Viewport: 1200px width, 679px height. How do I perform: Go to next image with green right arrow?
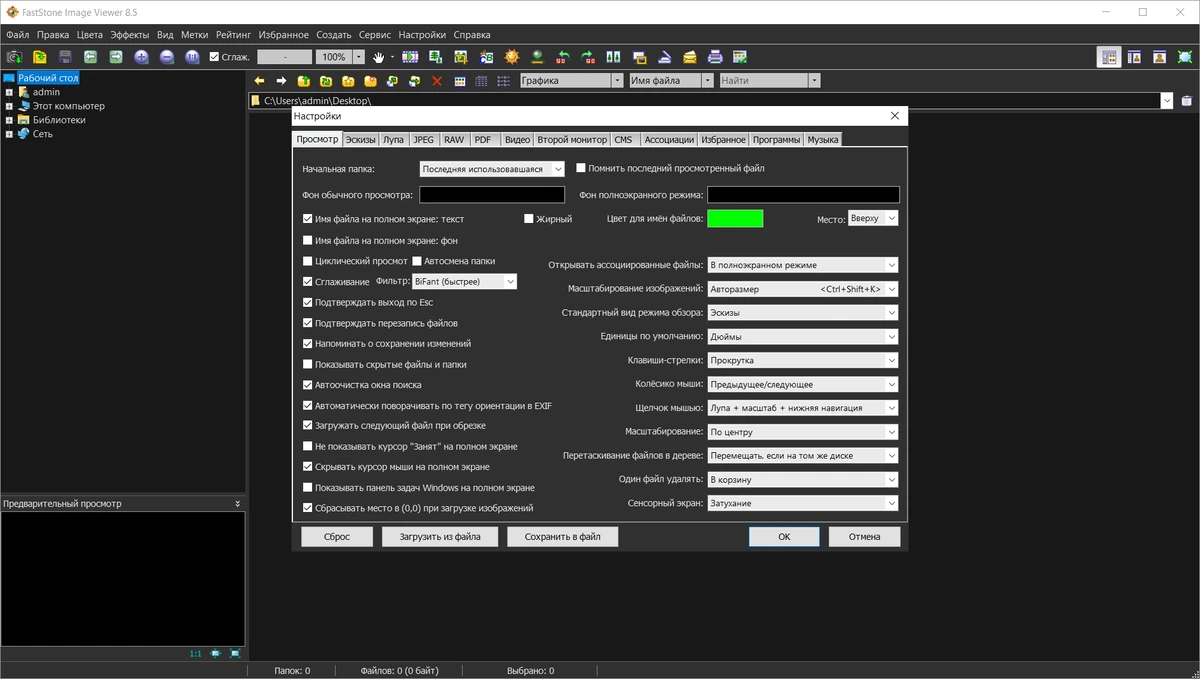point(116,57)
